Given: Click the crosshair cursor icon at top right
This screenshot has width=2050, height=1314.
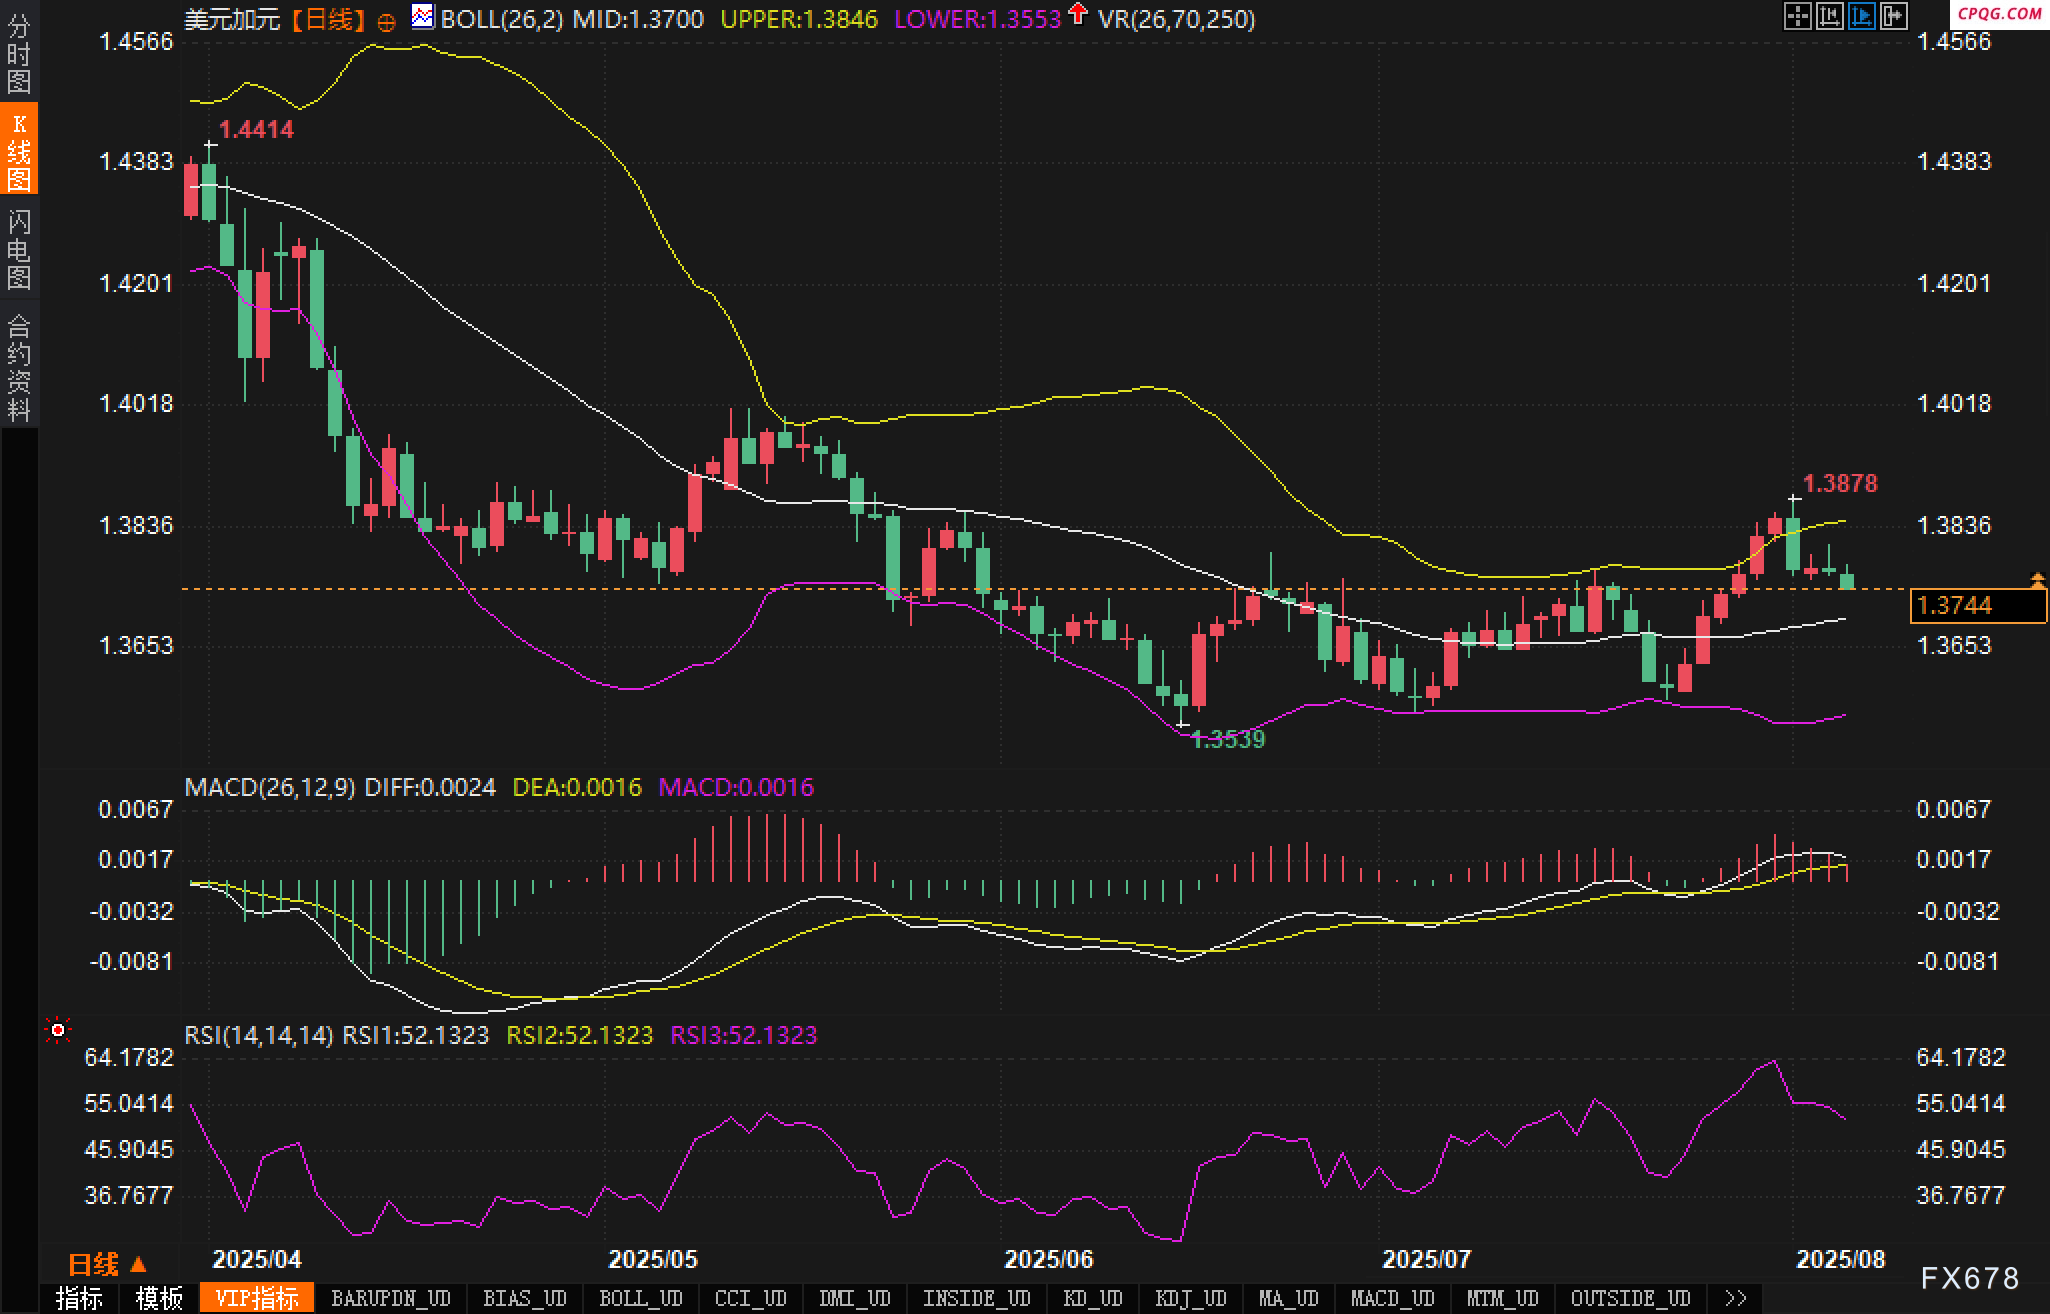Looking at the screenshot, I should 1798,17.
